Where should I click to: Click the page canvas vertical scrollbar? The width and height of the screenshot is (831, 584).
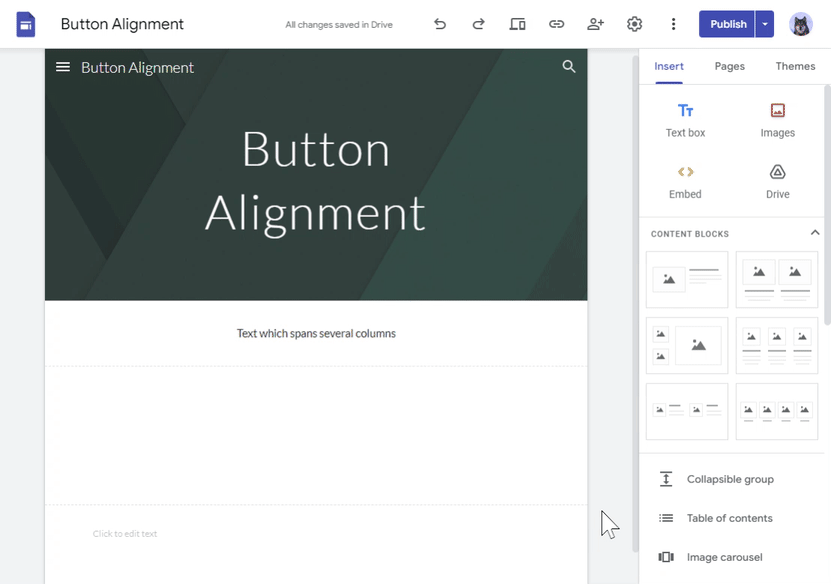[x=635, y=303]
